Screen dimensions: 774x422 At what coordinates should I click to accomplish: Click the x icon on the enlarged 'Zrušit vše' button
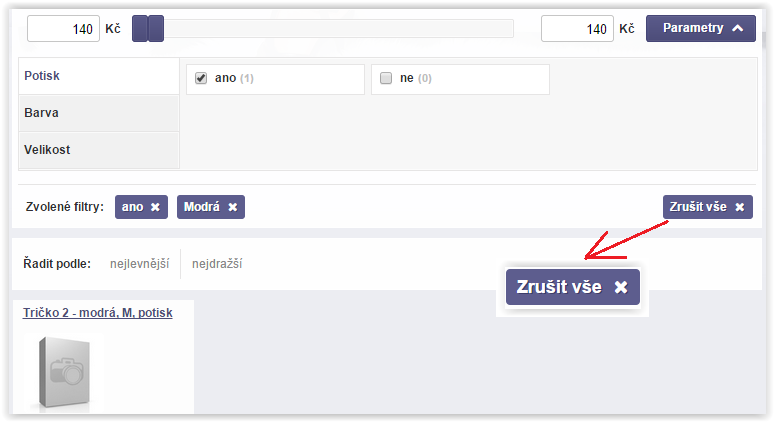click(621, 287)
